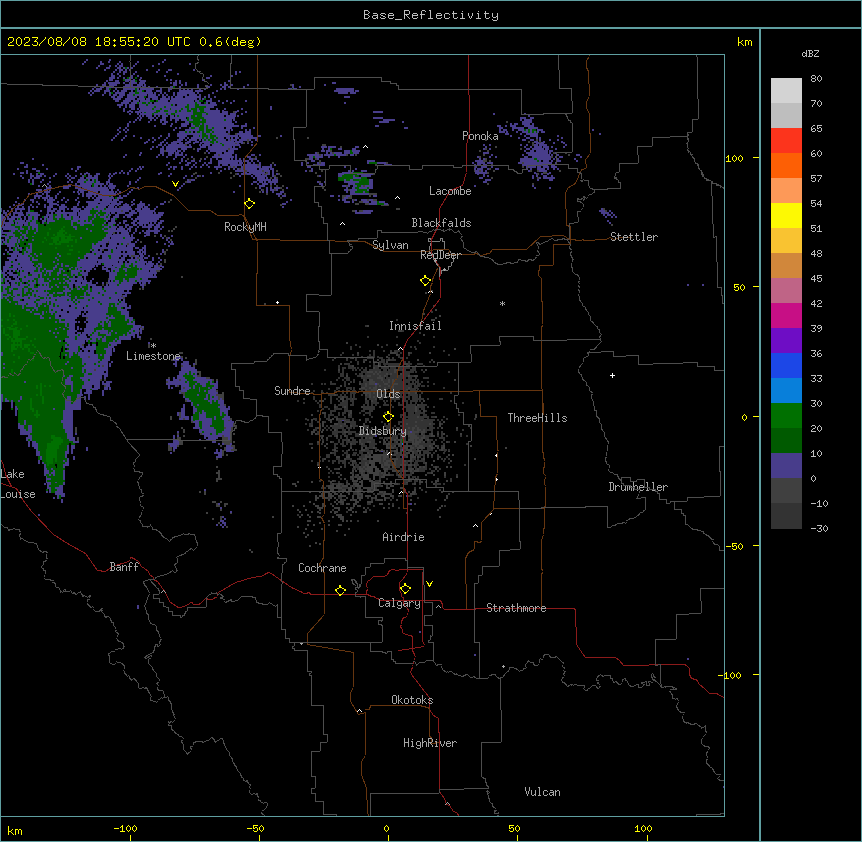Click the red 60 dBZ legend swatch
Image resolution: width=862 pixels, height=842 pixels.
coord(786,140)
